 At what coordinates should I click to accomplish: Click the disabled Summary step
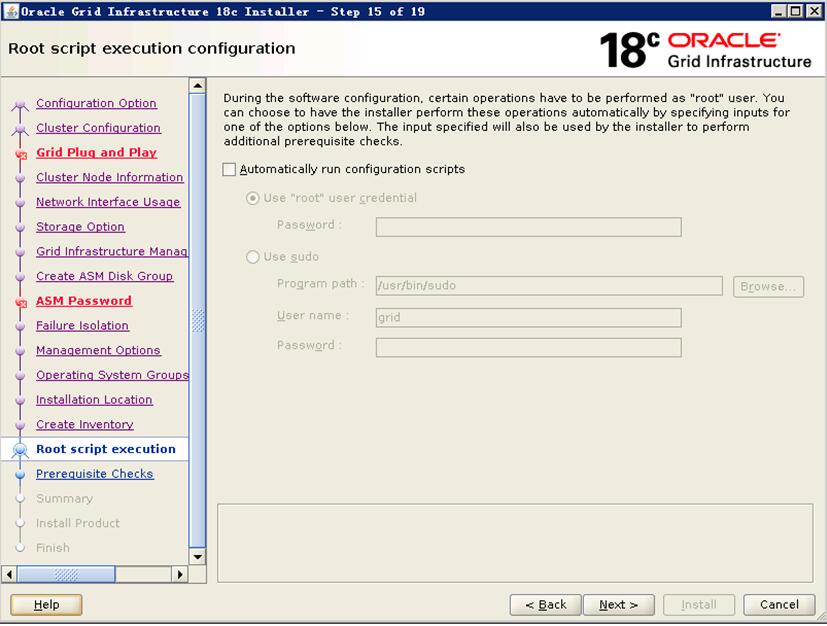coord(65,499)
